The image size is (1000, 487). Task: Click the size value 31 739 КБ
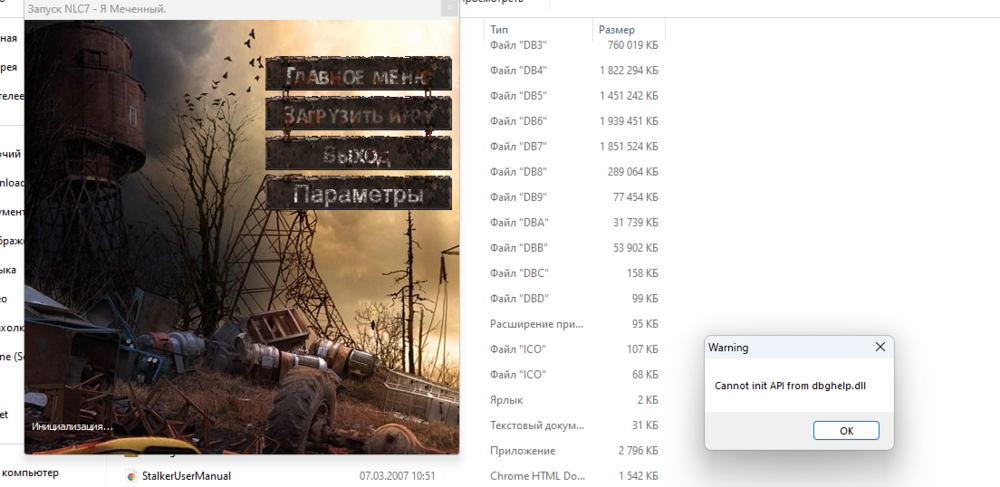(635, 222)
